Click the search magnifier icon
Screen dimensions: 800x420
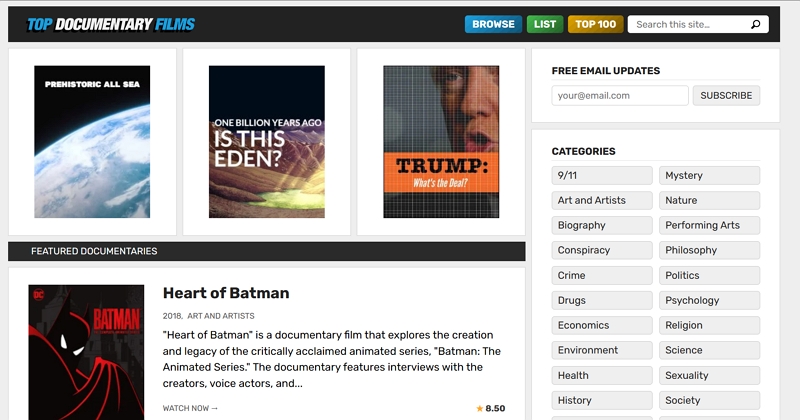click(x=755, y=25)
